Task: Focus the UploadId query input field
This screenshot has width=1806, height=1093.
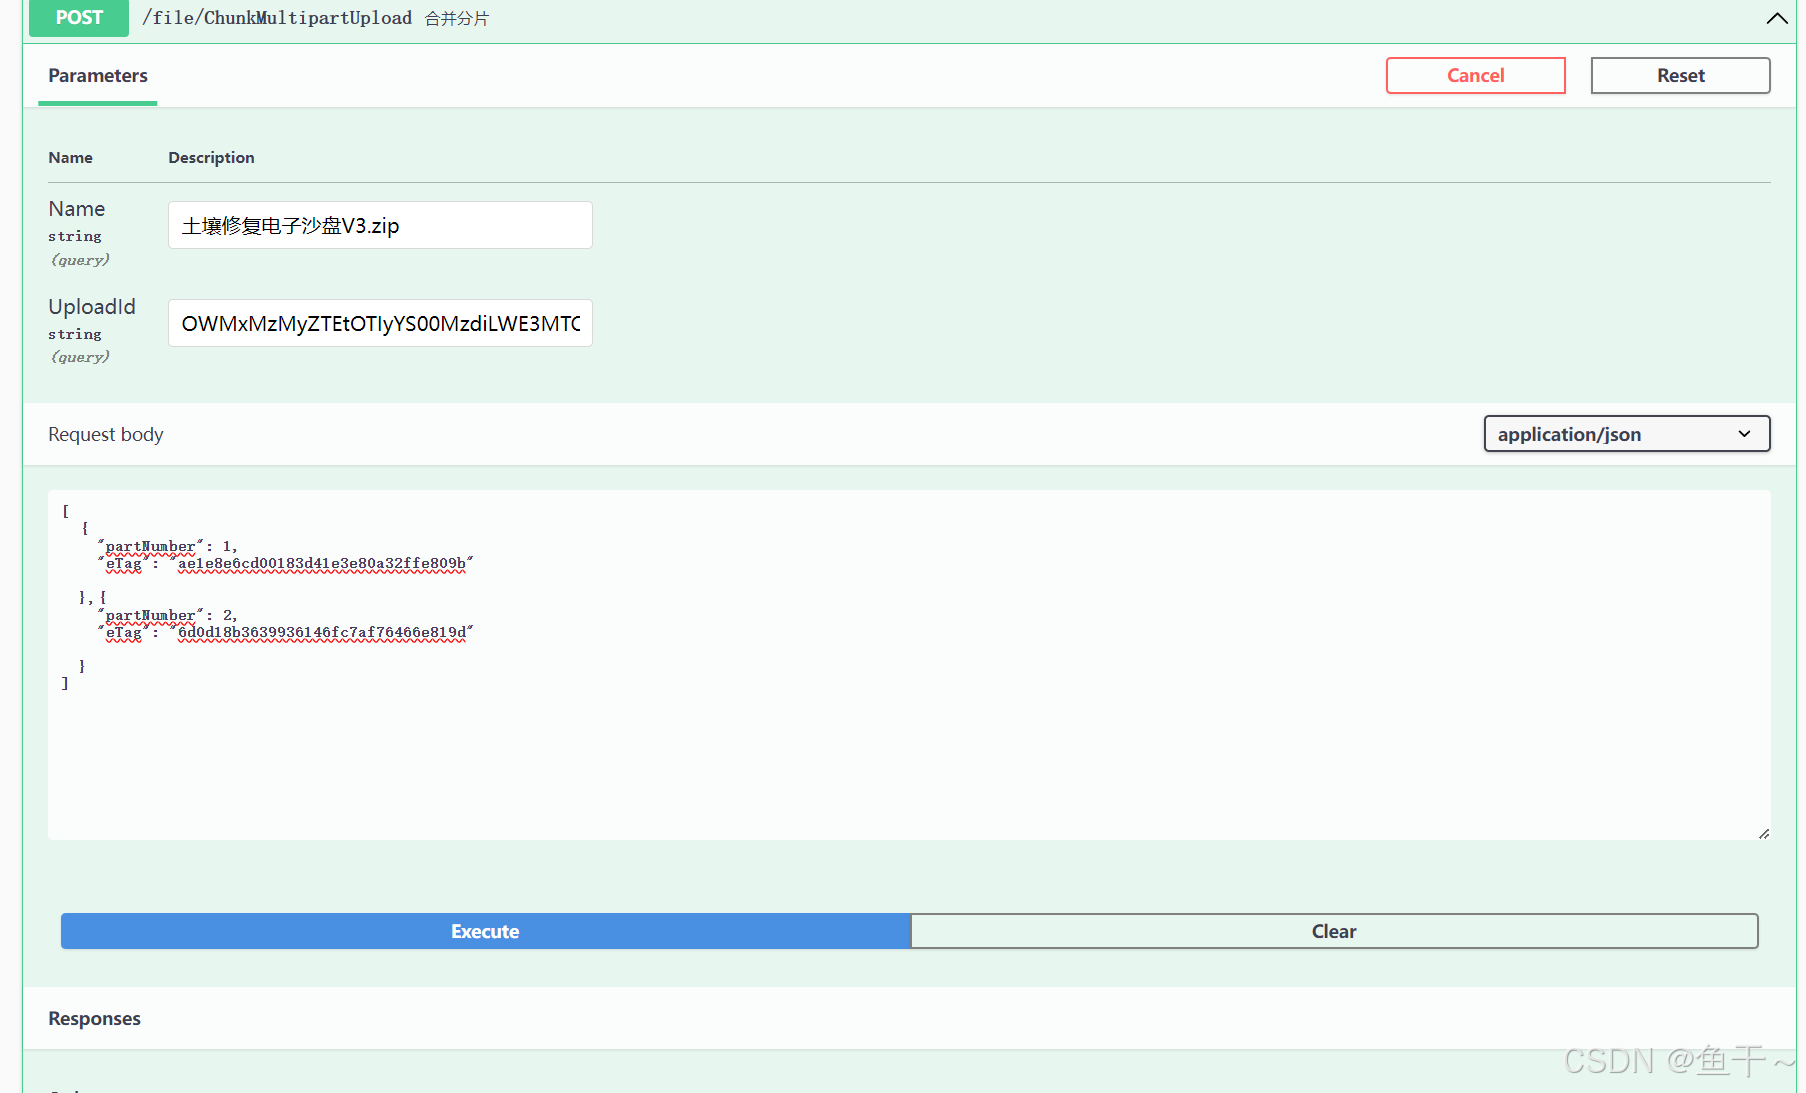Action: click(380, 323)
